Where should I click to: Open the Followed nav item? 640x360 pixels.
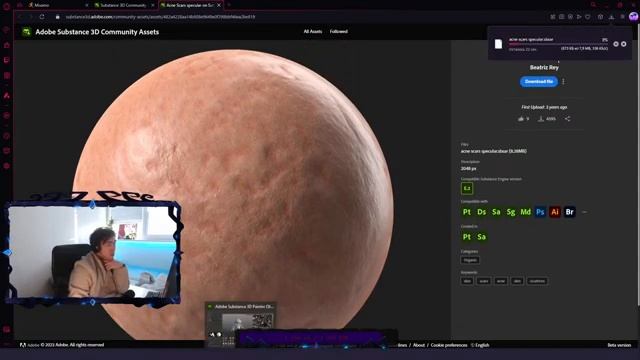(339, 31)
